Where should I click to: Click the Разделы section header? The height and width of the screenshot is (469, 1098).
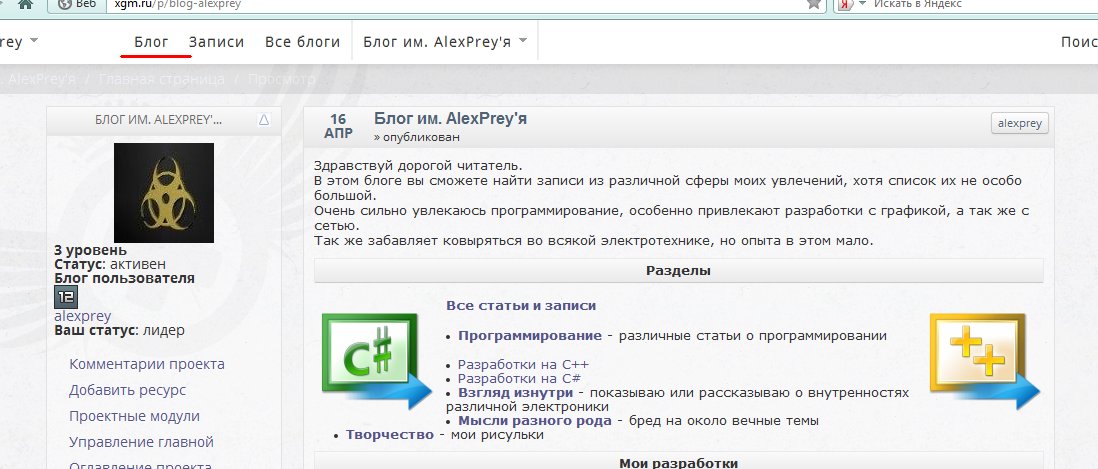(679, 270)
